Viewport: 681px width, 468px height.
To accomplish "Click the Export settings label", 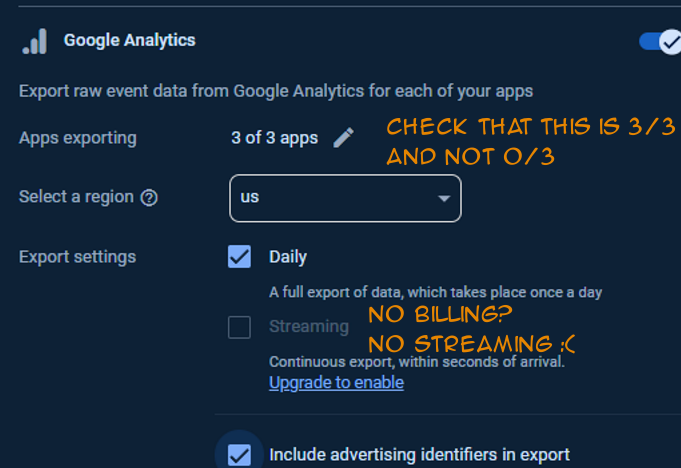I will pos(77,257).
